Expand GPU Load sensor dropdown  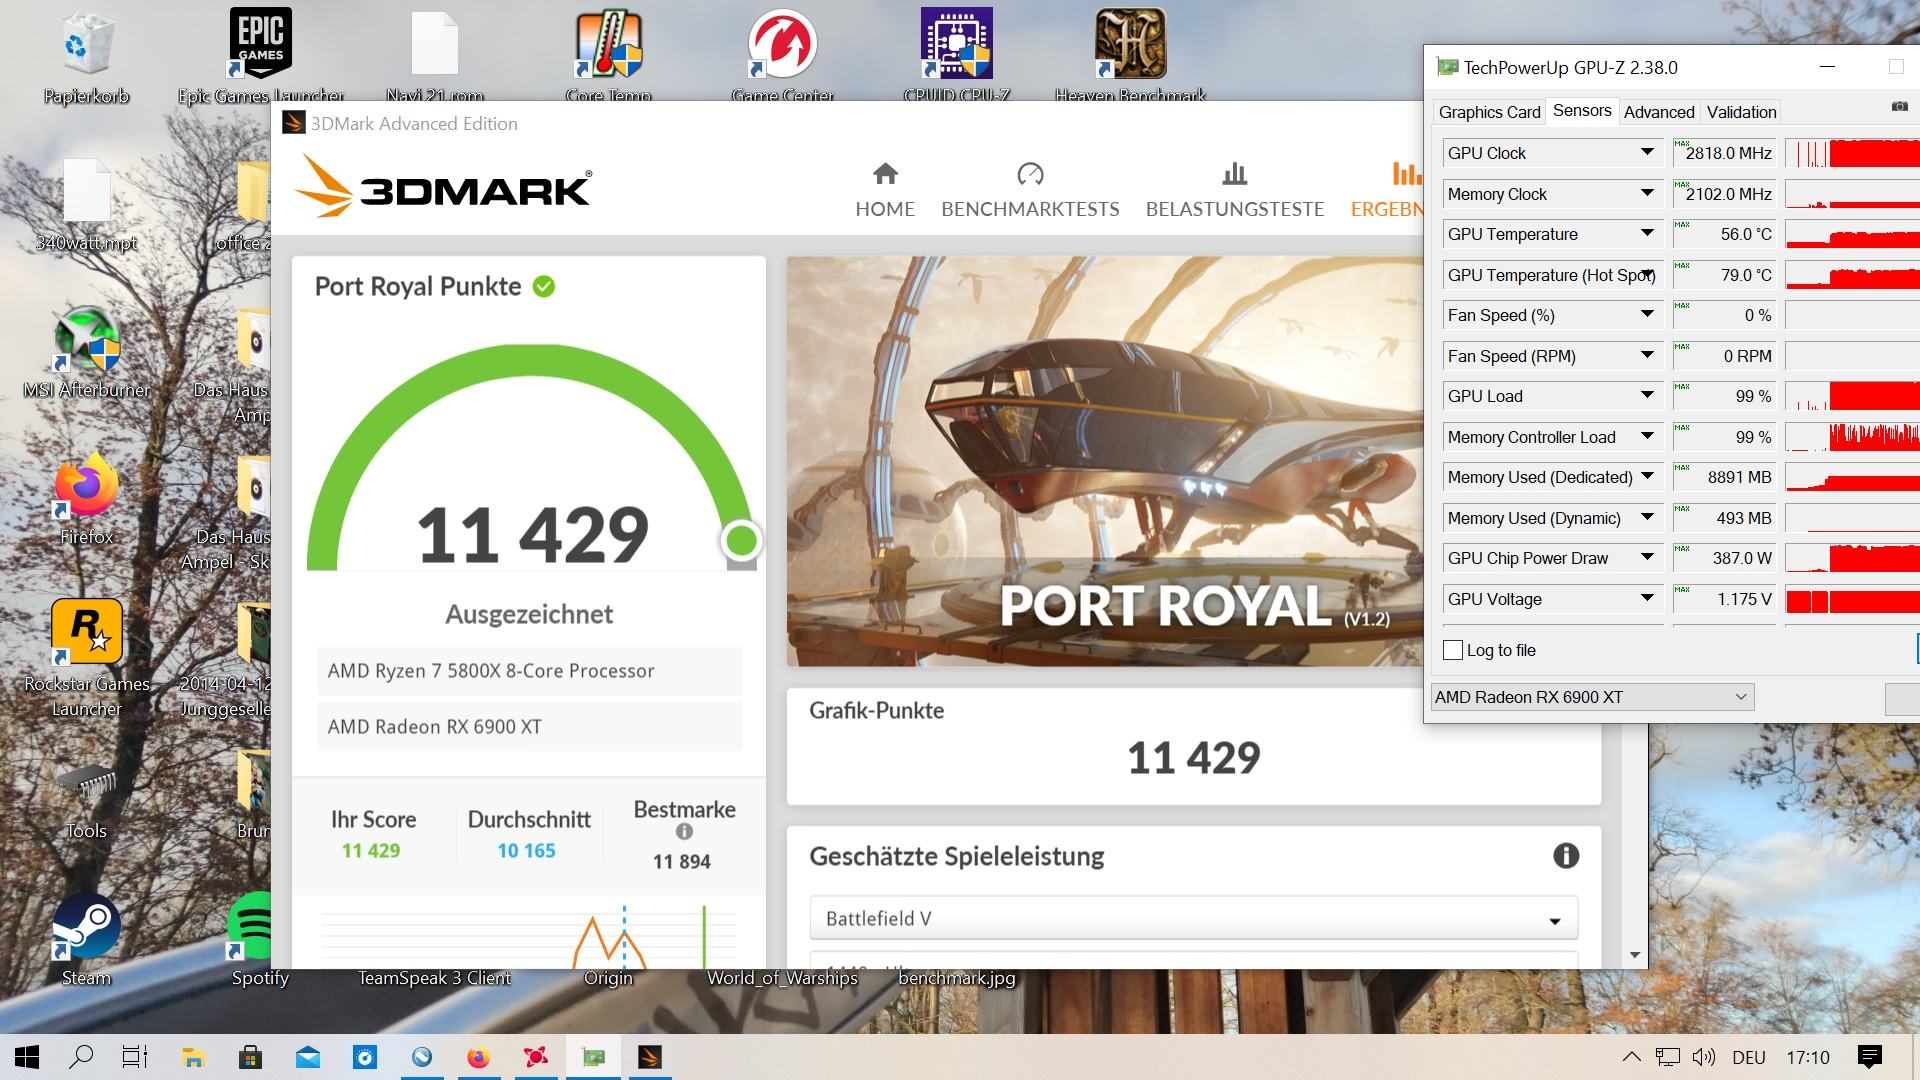coord(1647,395)
